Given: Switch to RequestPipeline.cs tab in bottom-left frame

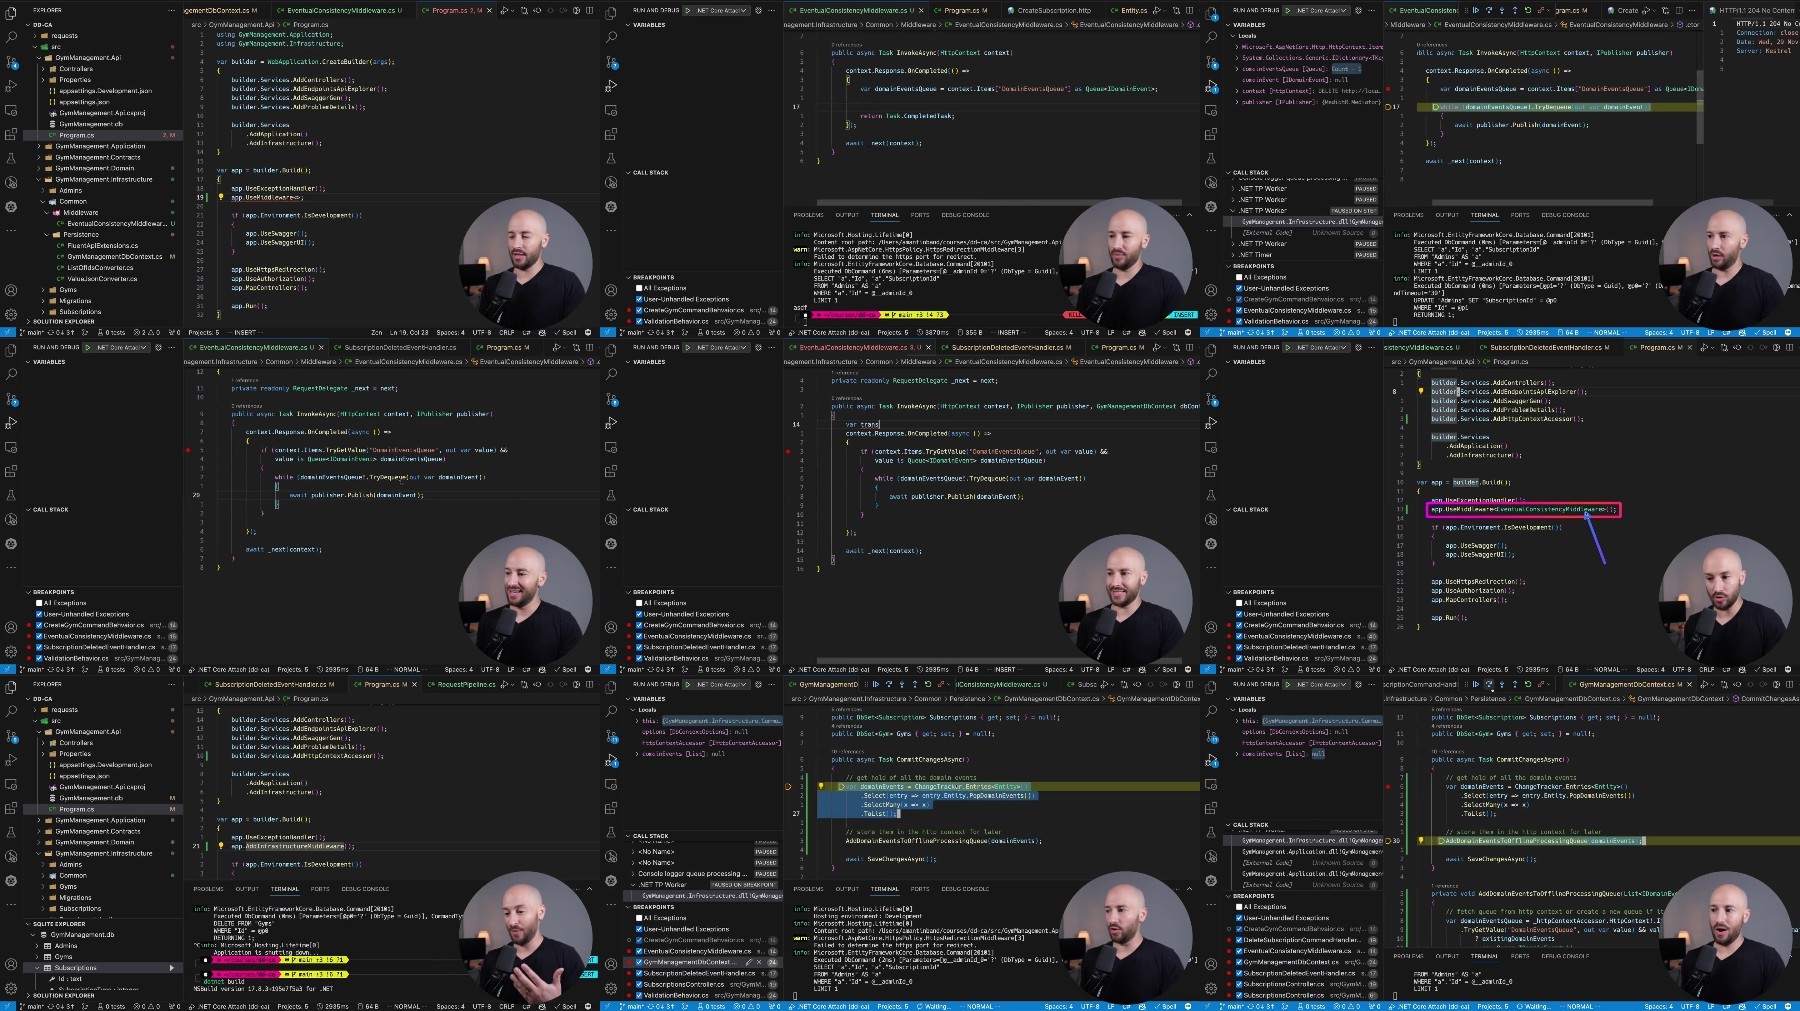Looking at the screenshot, I should tap(461, 684).
